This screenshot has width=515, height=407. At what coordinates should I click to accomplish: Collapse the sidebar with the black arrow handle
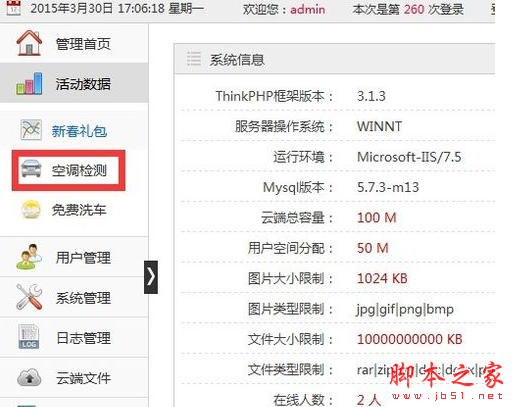(151, 277)
